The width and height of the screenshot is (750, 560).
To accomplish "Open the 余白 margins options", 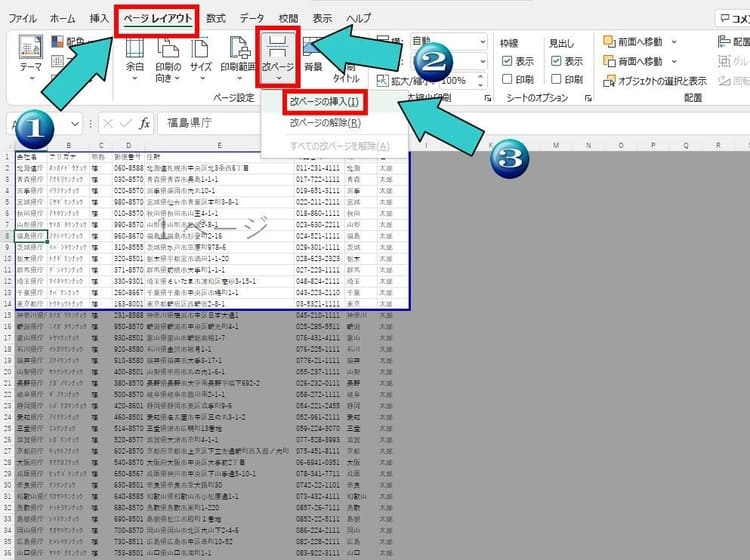I will (x=134, y=58).
